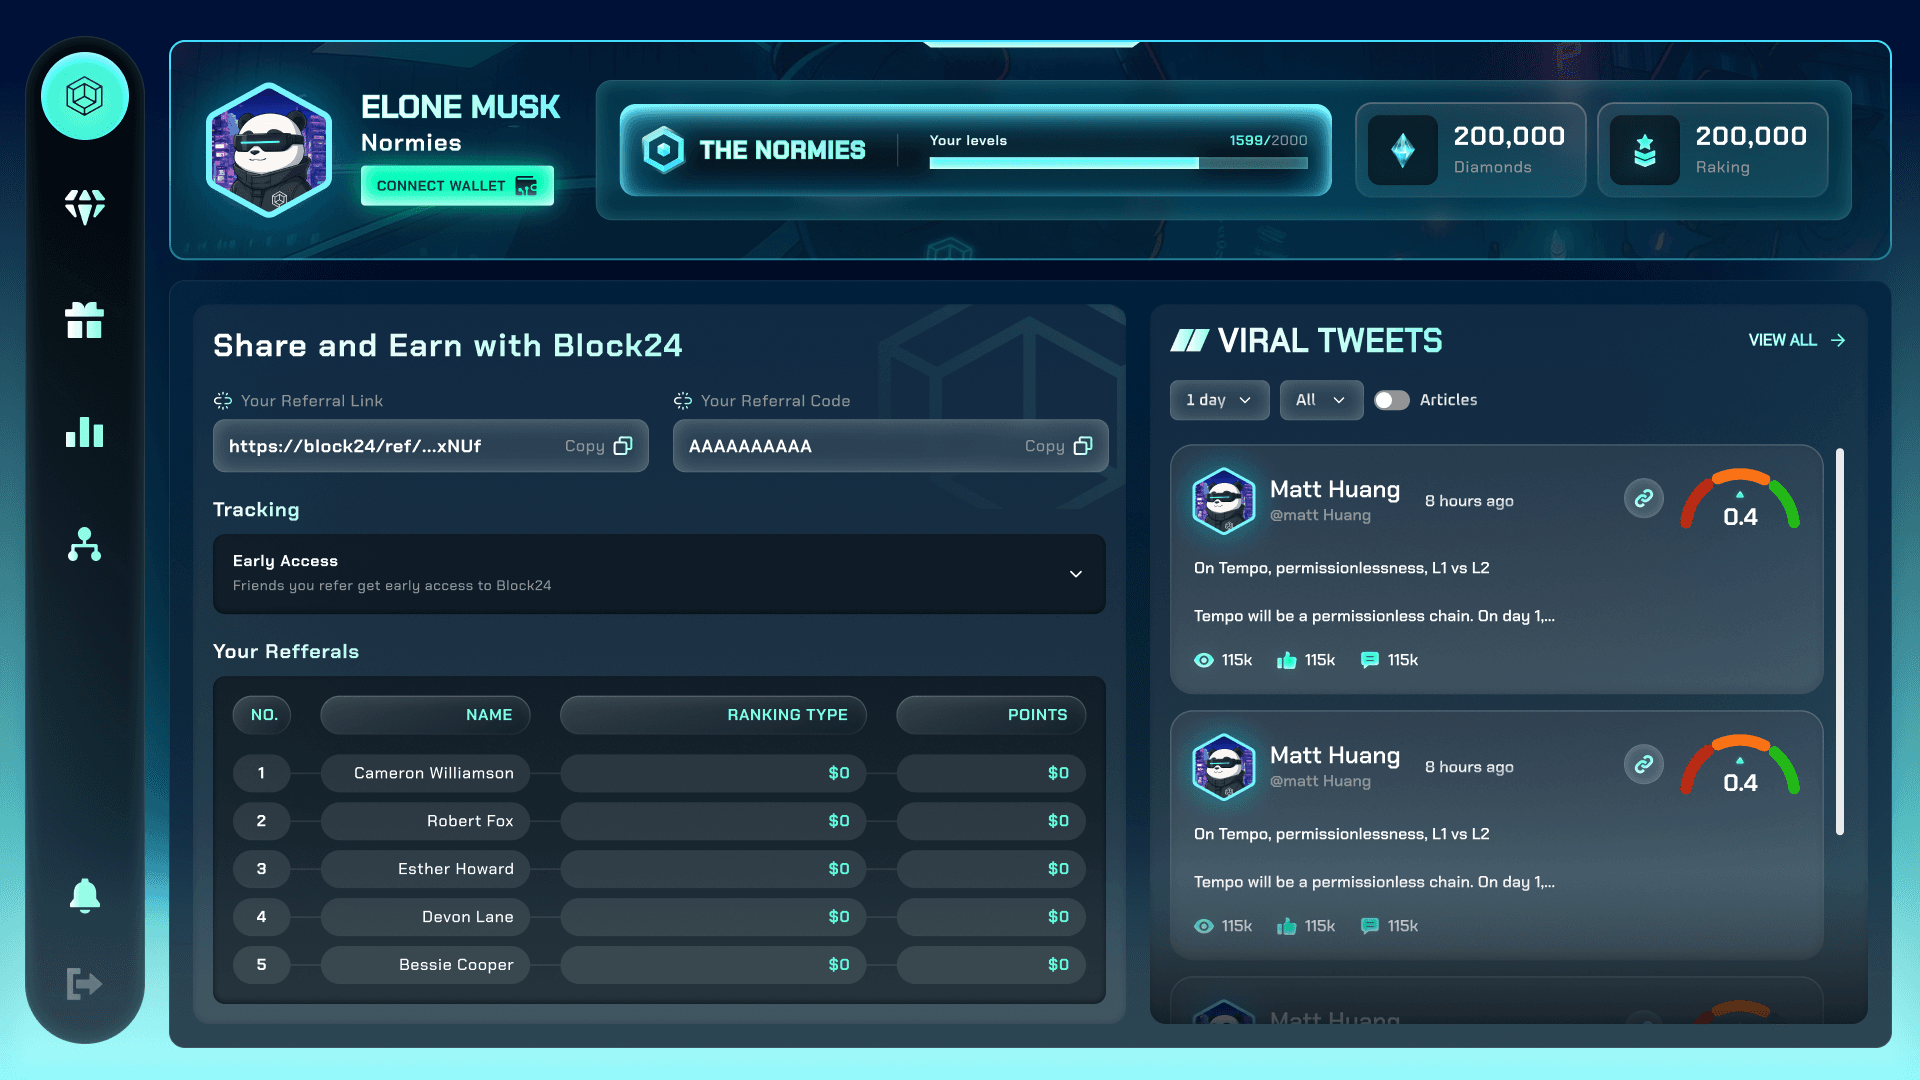
Task: Open the diamond icon in sidebar
Action: pyautogui.click(x=85, y=207)
